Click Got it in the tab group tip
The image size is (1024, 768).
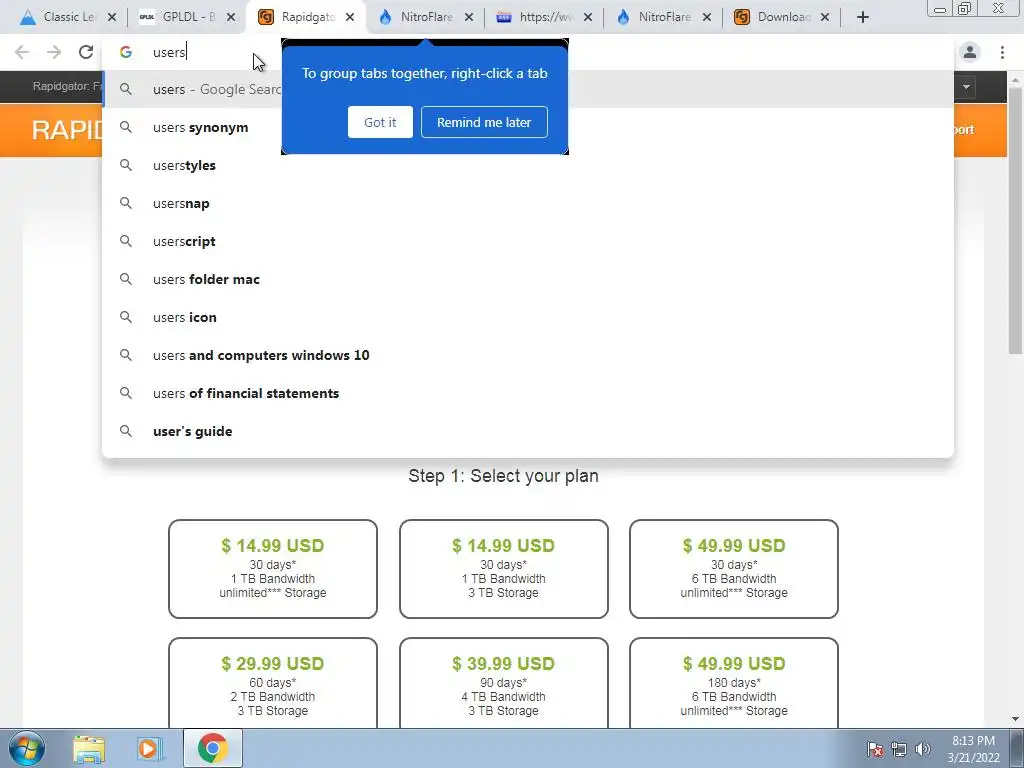tap(380, 122)
